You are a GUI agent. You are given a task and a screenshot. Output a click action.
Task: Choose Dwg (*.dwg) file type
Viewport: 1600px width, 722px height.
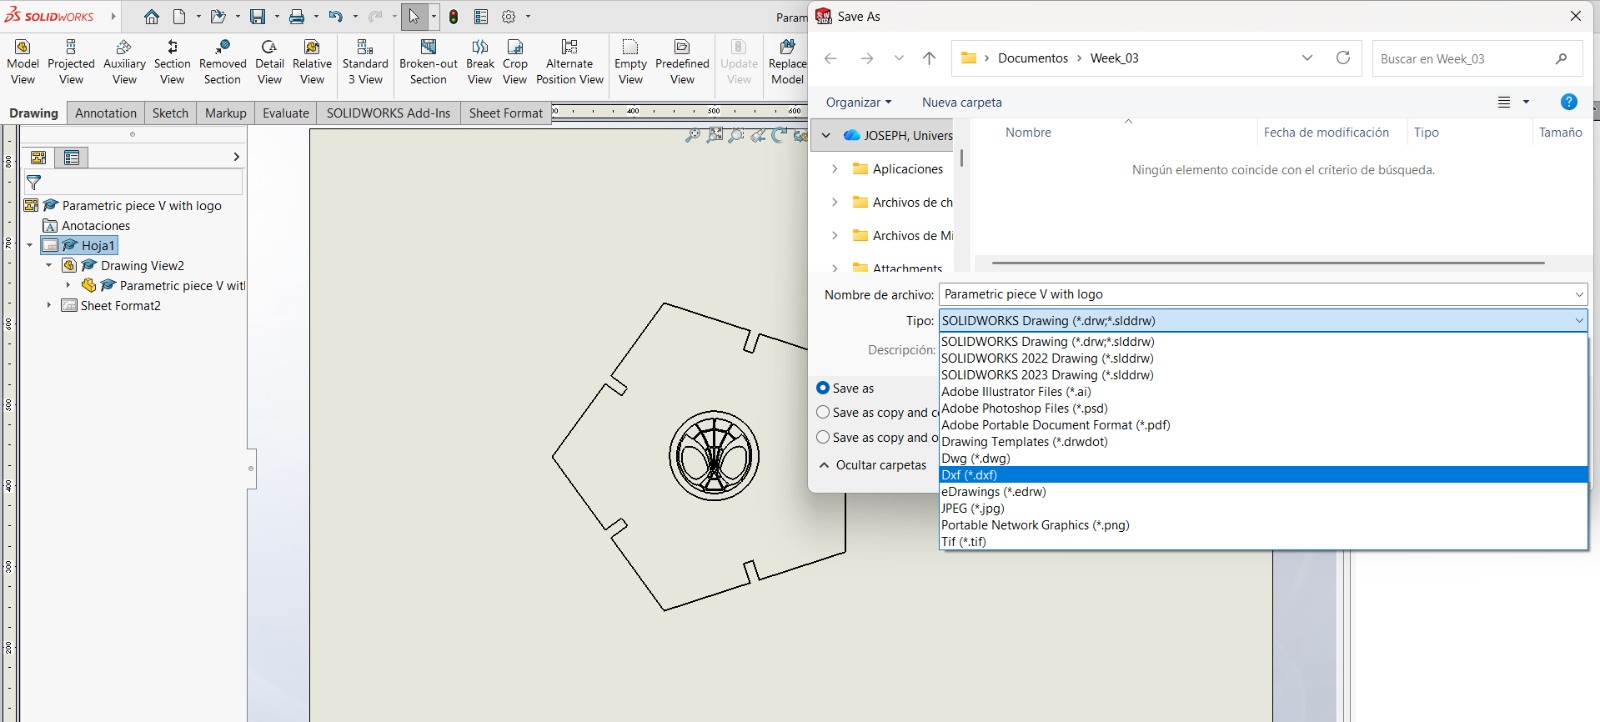click(1264, 458)
